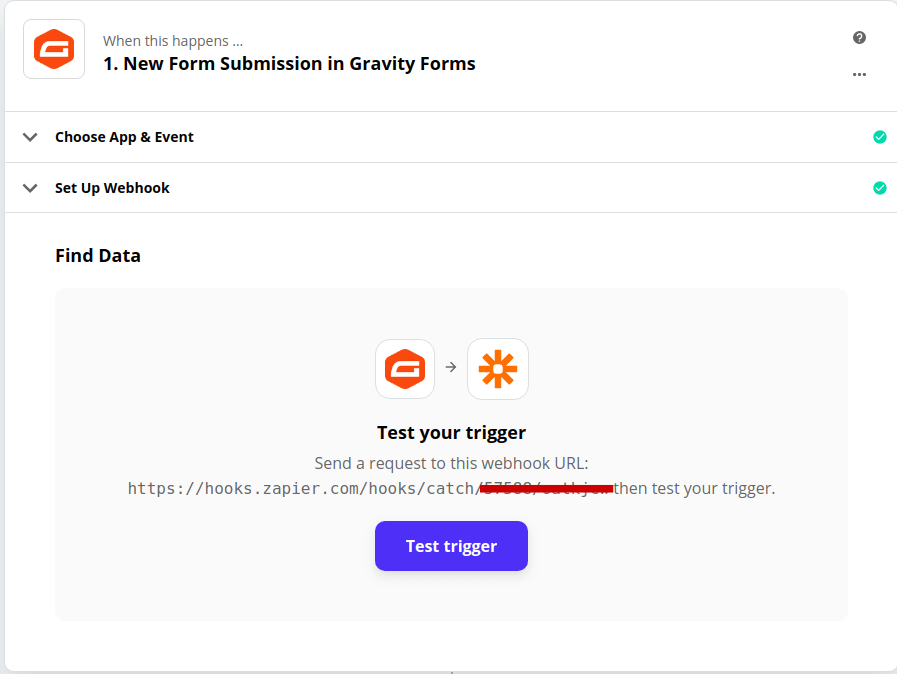Click green checkmark beside Choose App & Event
The image size is (897, 674).
[880, 137]
